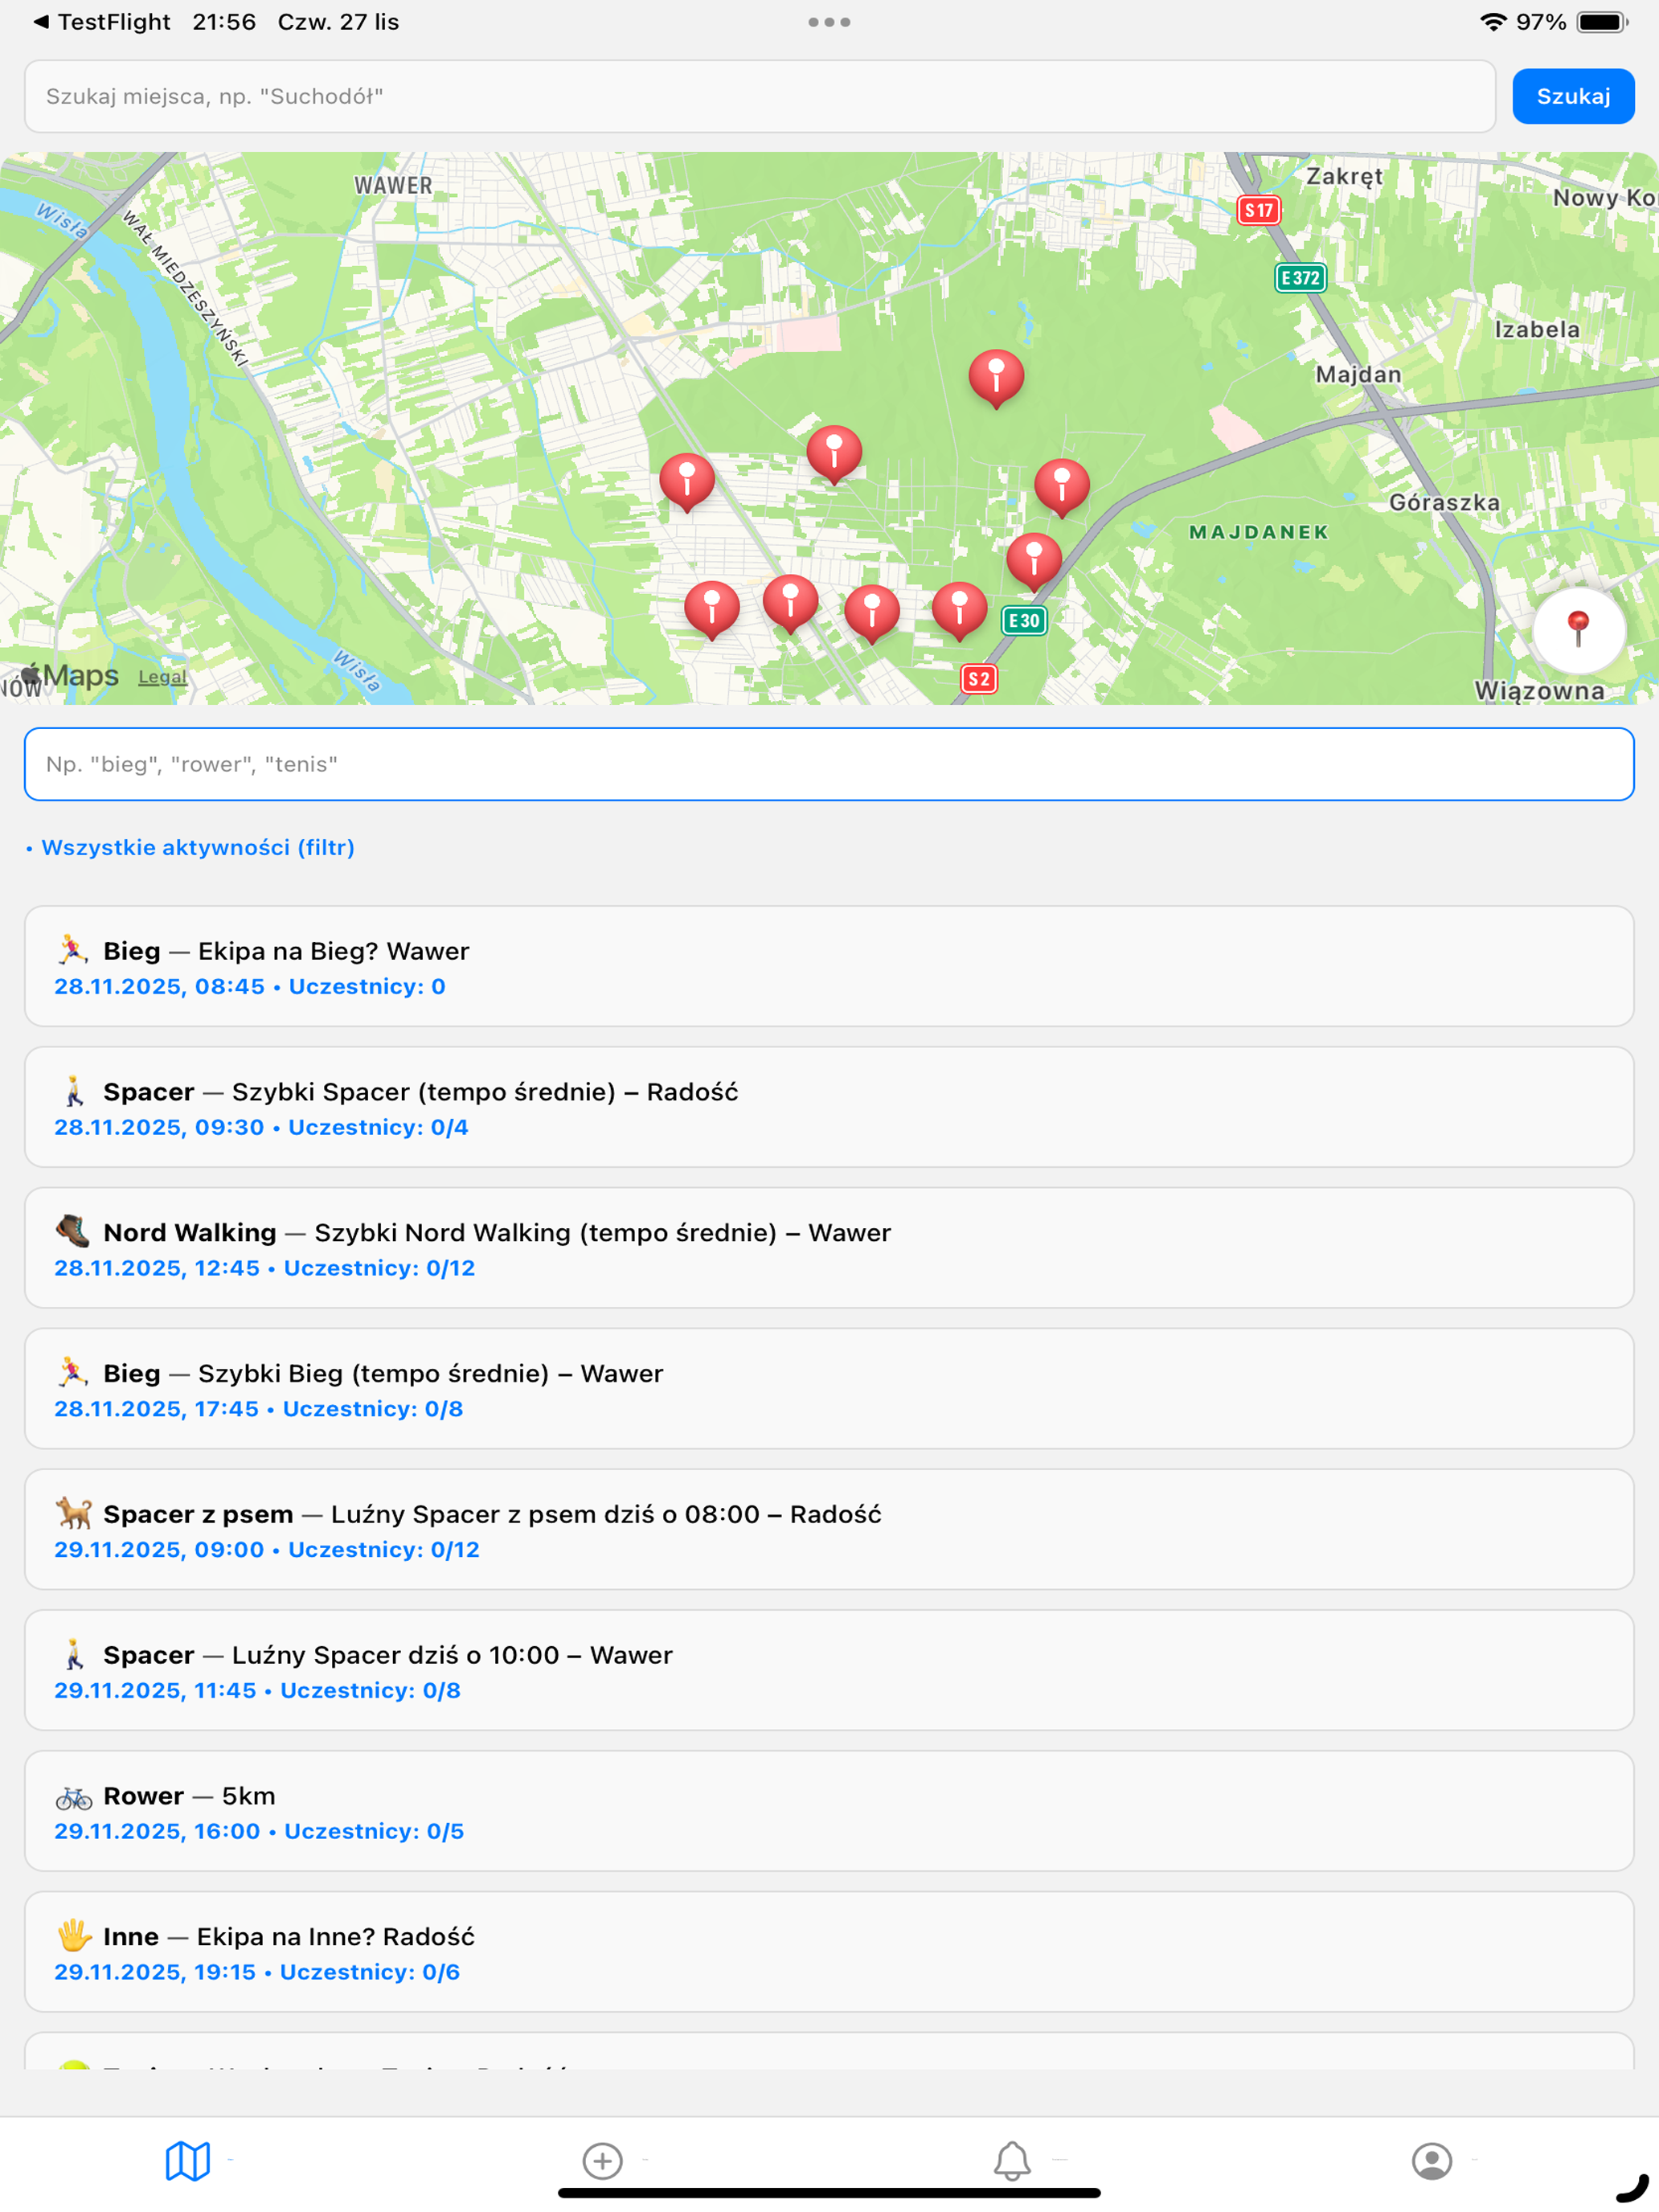The width and height of the screenshot is (1659, 2212).
Task: Open Bieg Ekipa na Bieg? Wawer card
Action: tap(829, 966)
